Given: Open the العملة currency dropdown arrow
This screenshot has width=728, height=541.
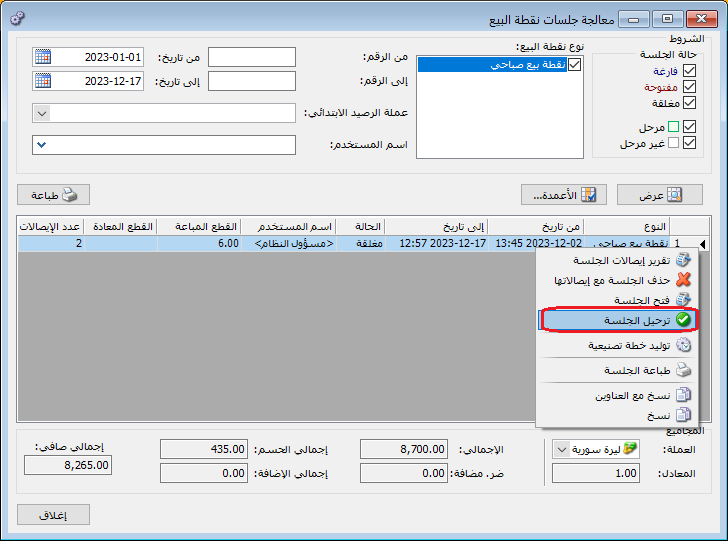Looking at the screenshot, I should [561, 449].
